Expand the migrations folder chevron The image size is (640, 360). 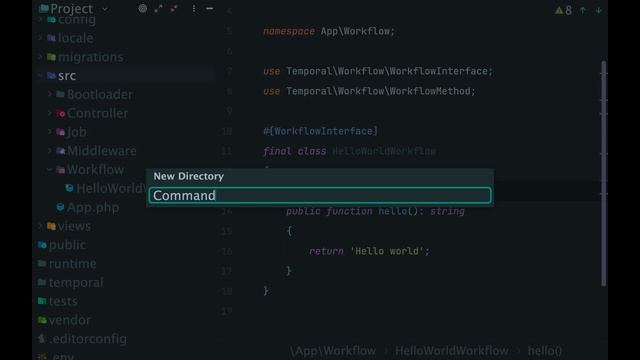(40, 57)
